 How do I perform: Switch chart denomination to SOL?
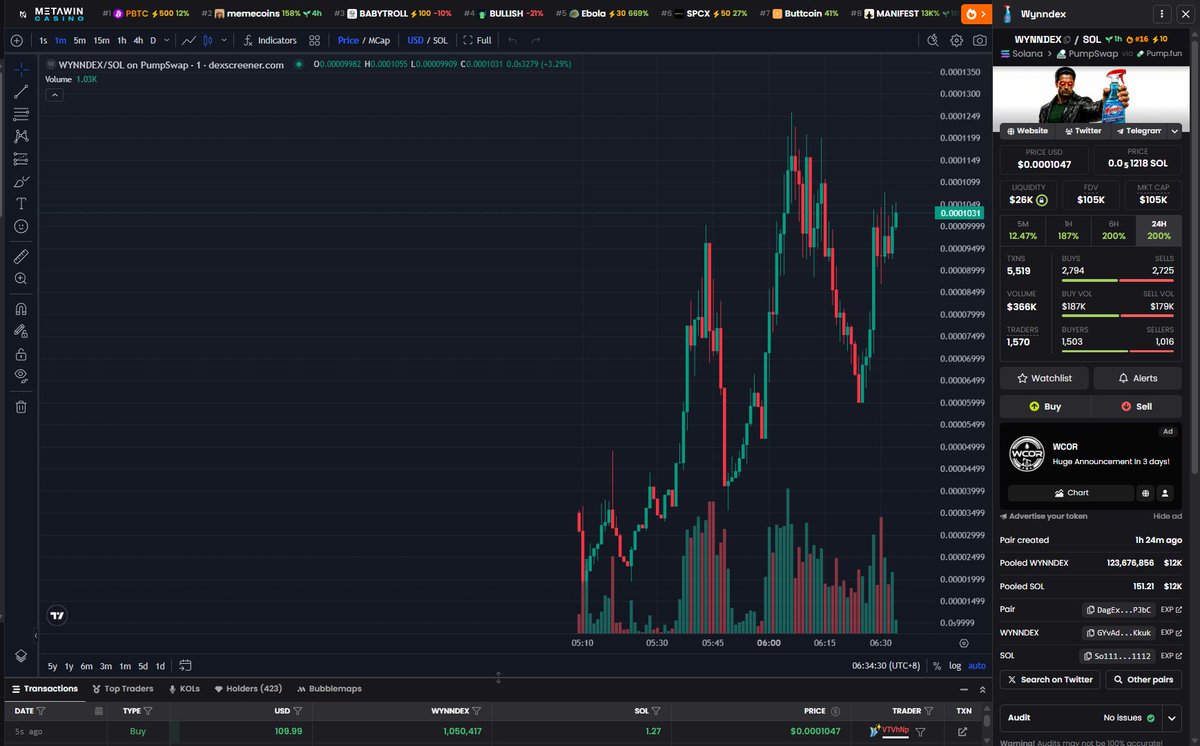[x=439, y=40]
